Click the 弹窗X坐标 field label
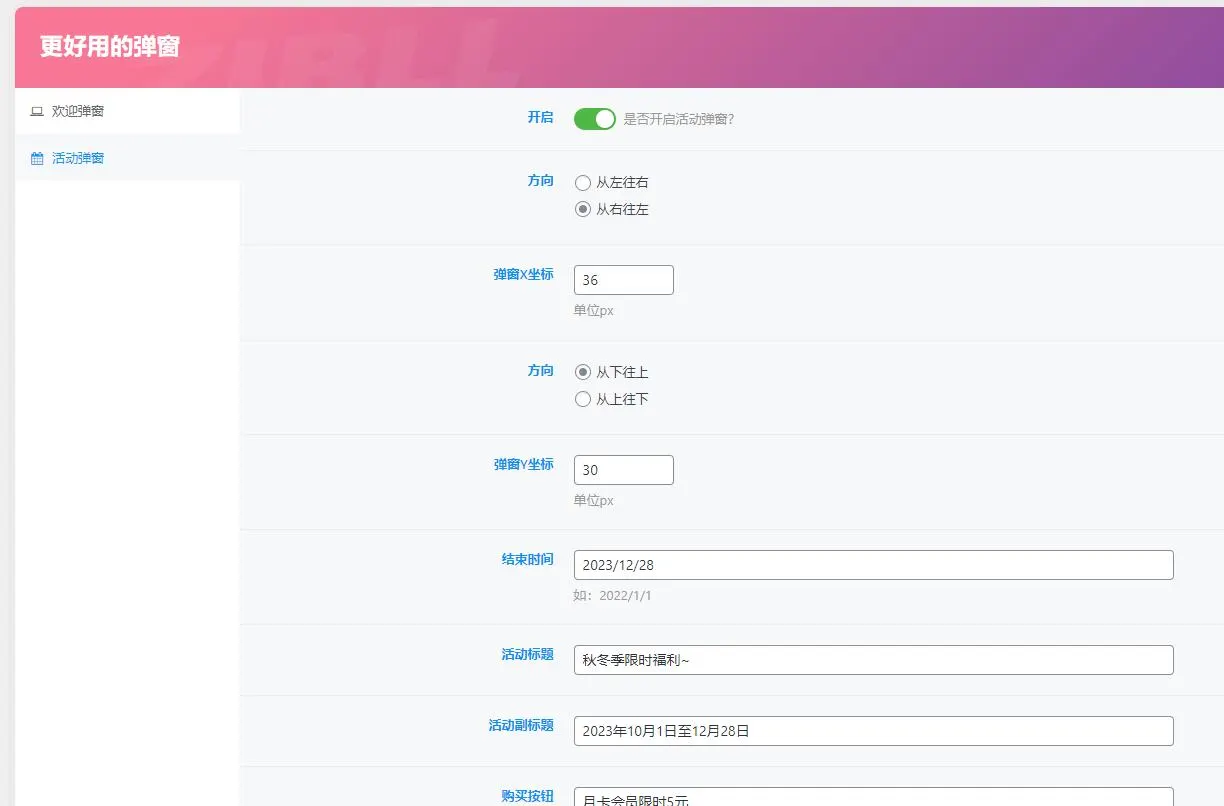This screenshot has width=1224, height=806. click(523, 274)
